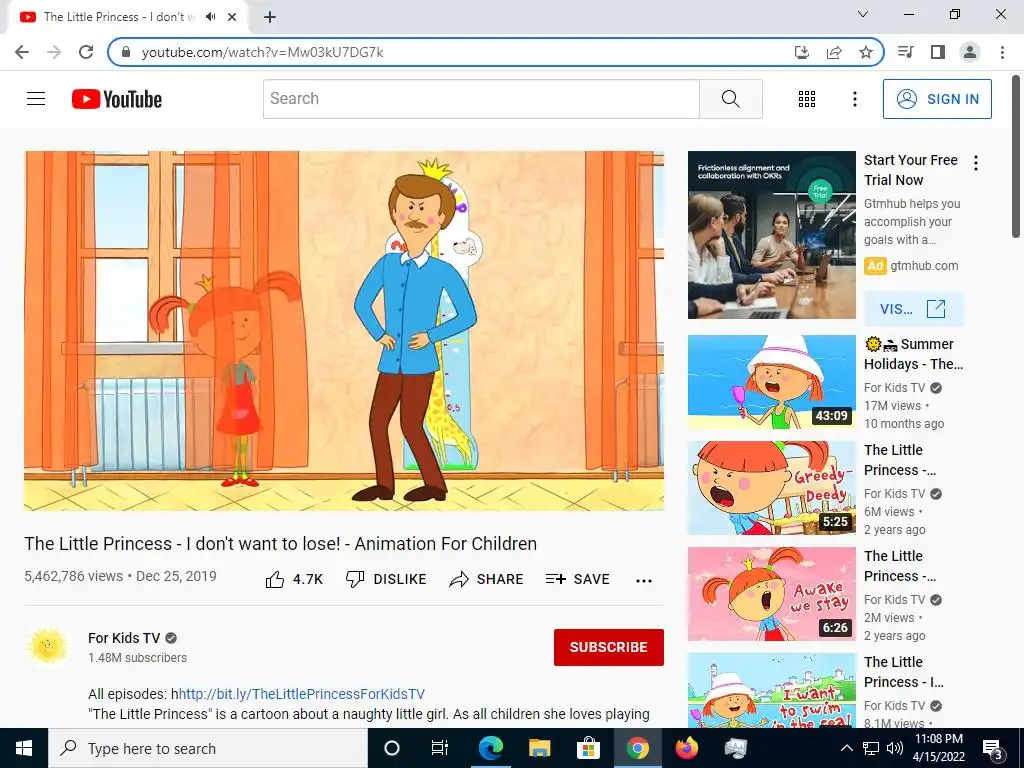Viewport: 1024px width, 768px height.
Task: Open For Kids TV channel avatar
Action: (48, 646)
